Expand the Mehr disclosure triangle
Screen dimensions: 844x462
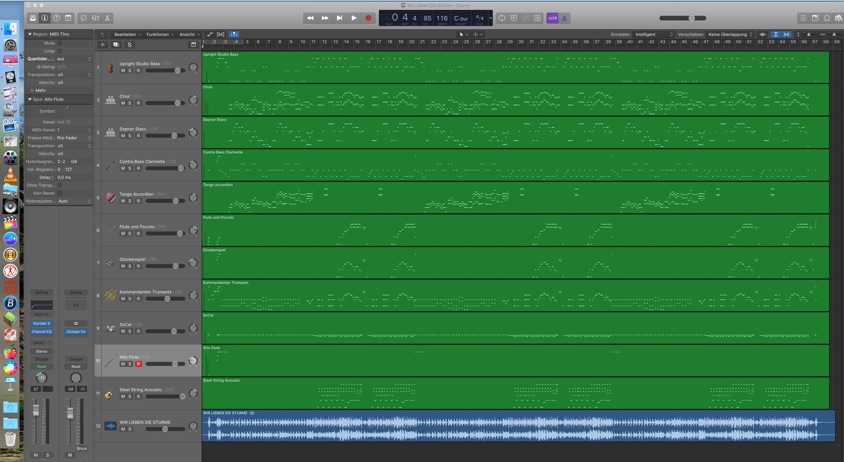[32, 90]
